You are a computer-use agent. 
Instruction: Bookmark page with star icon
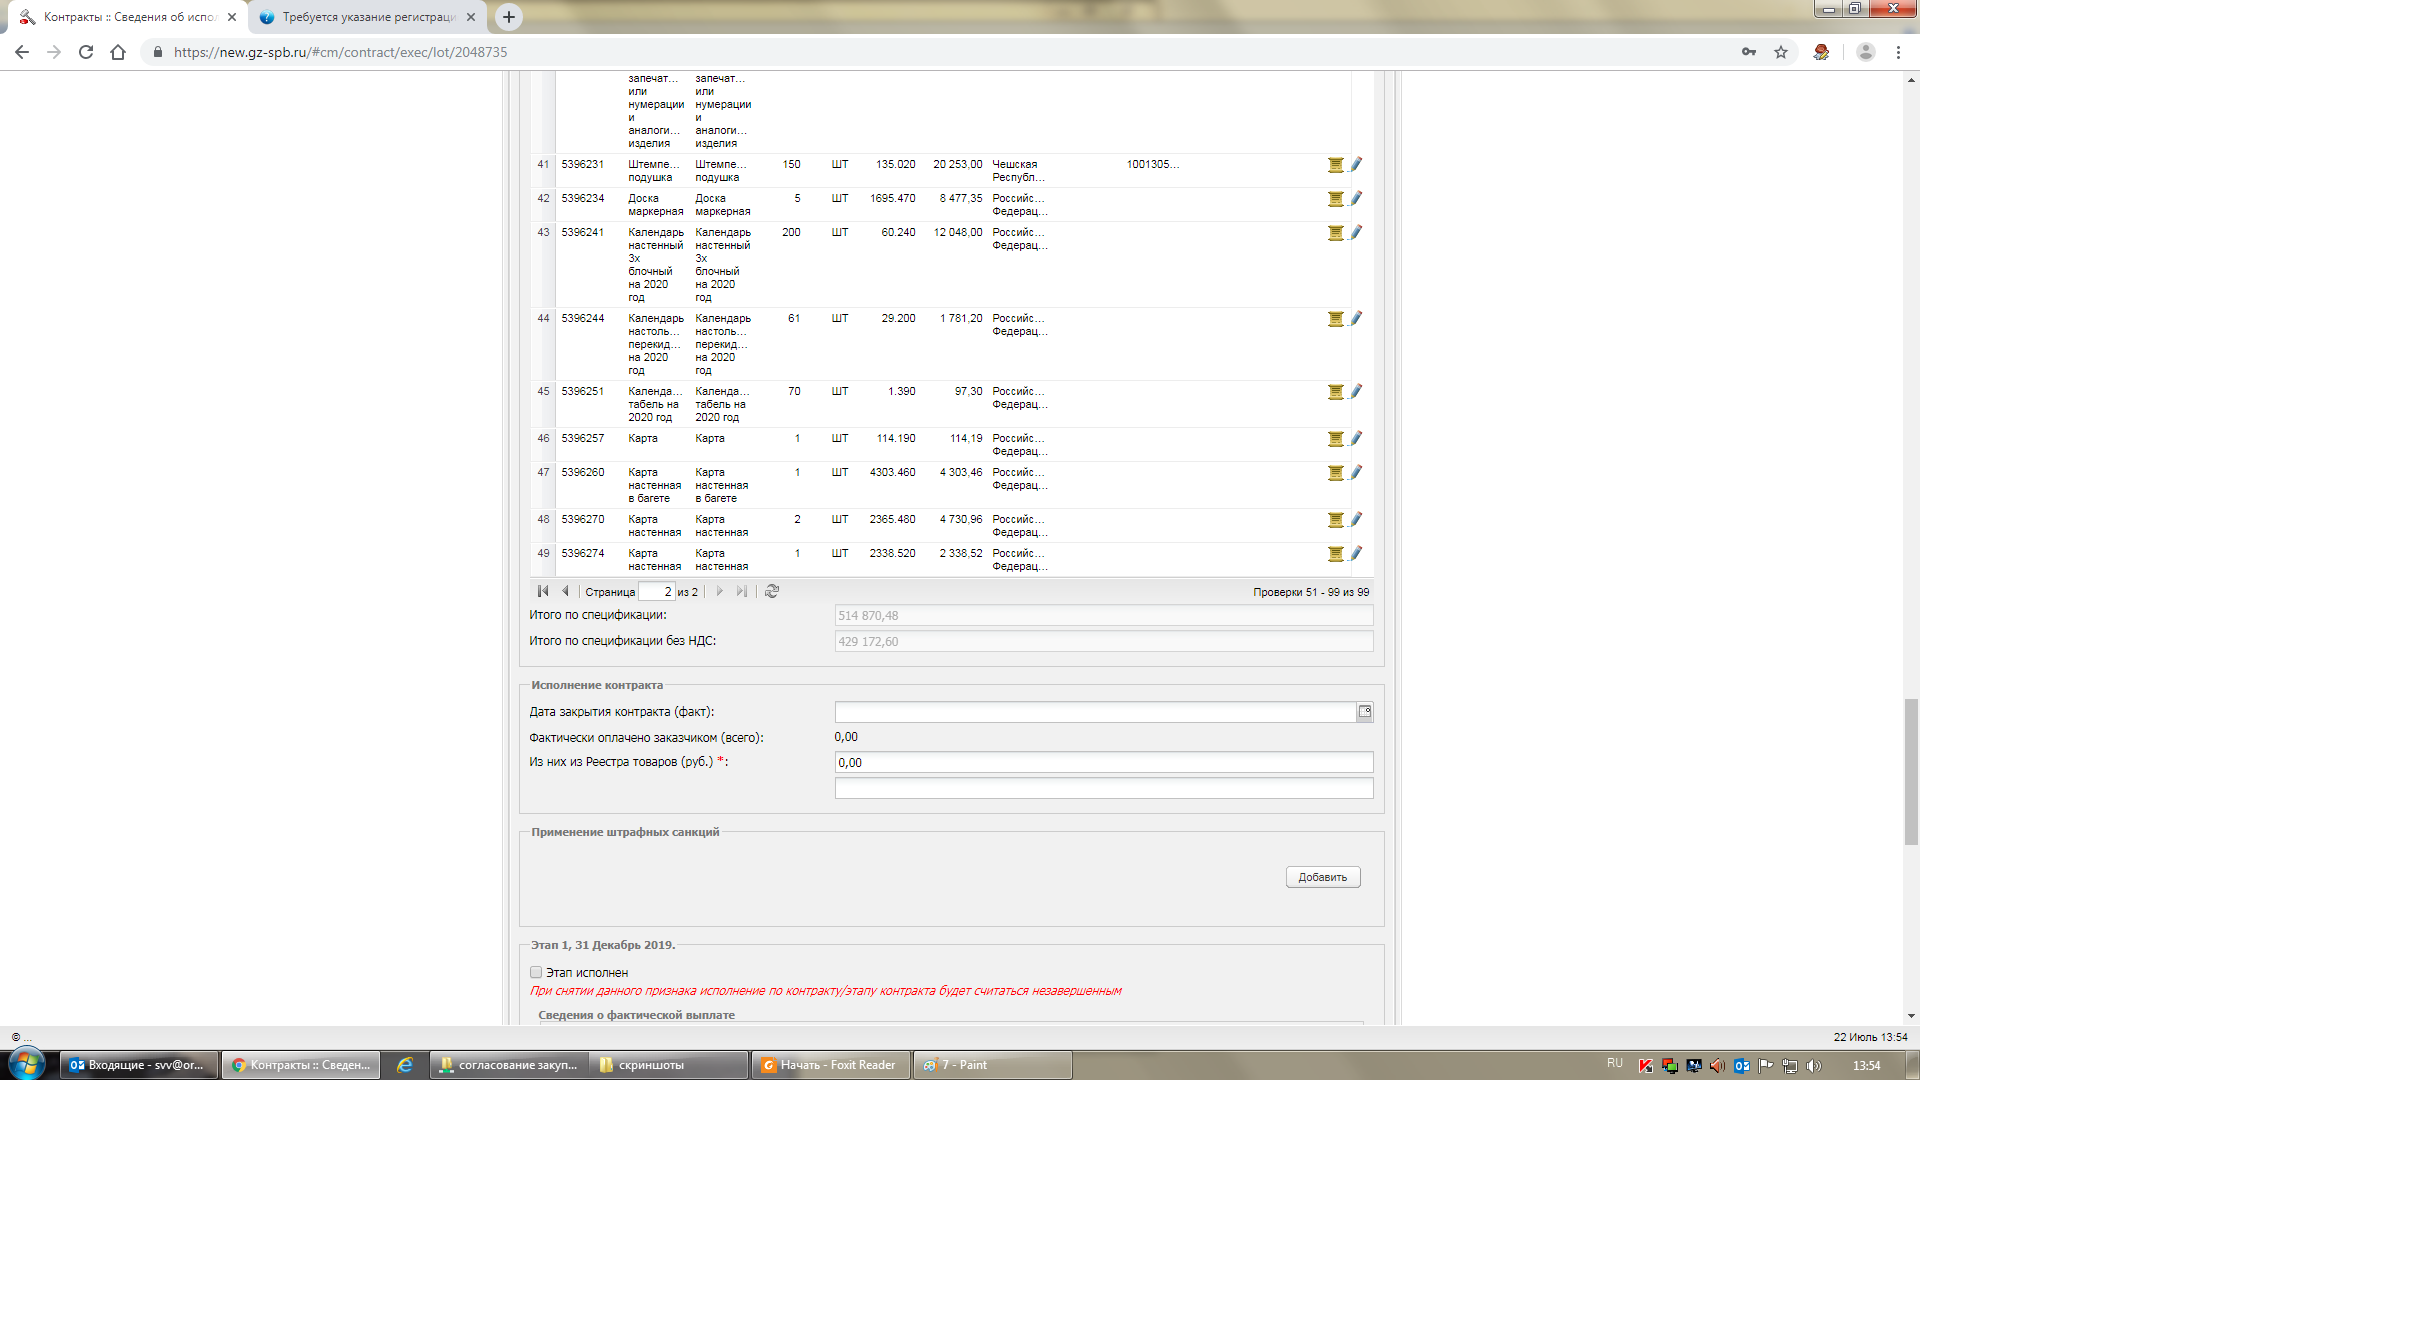click(1781, 52)
